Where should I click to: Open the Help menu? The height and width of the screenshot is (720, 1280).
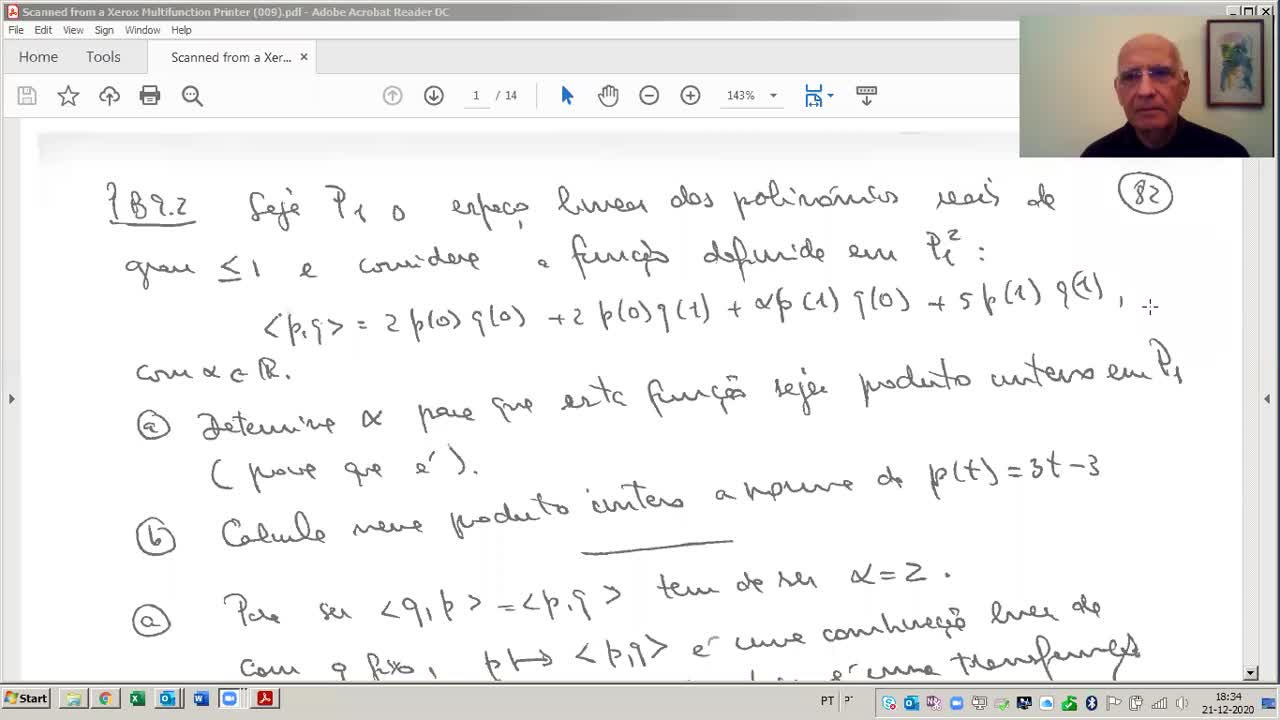[181, 30]
